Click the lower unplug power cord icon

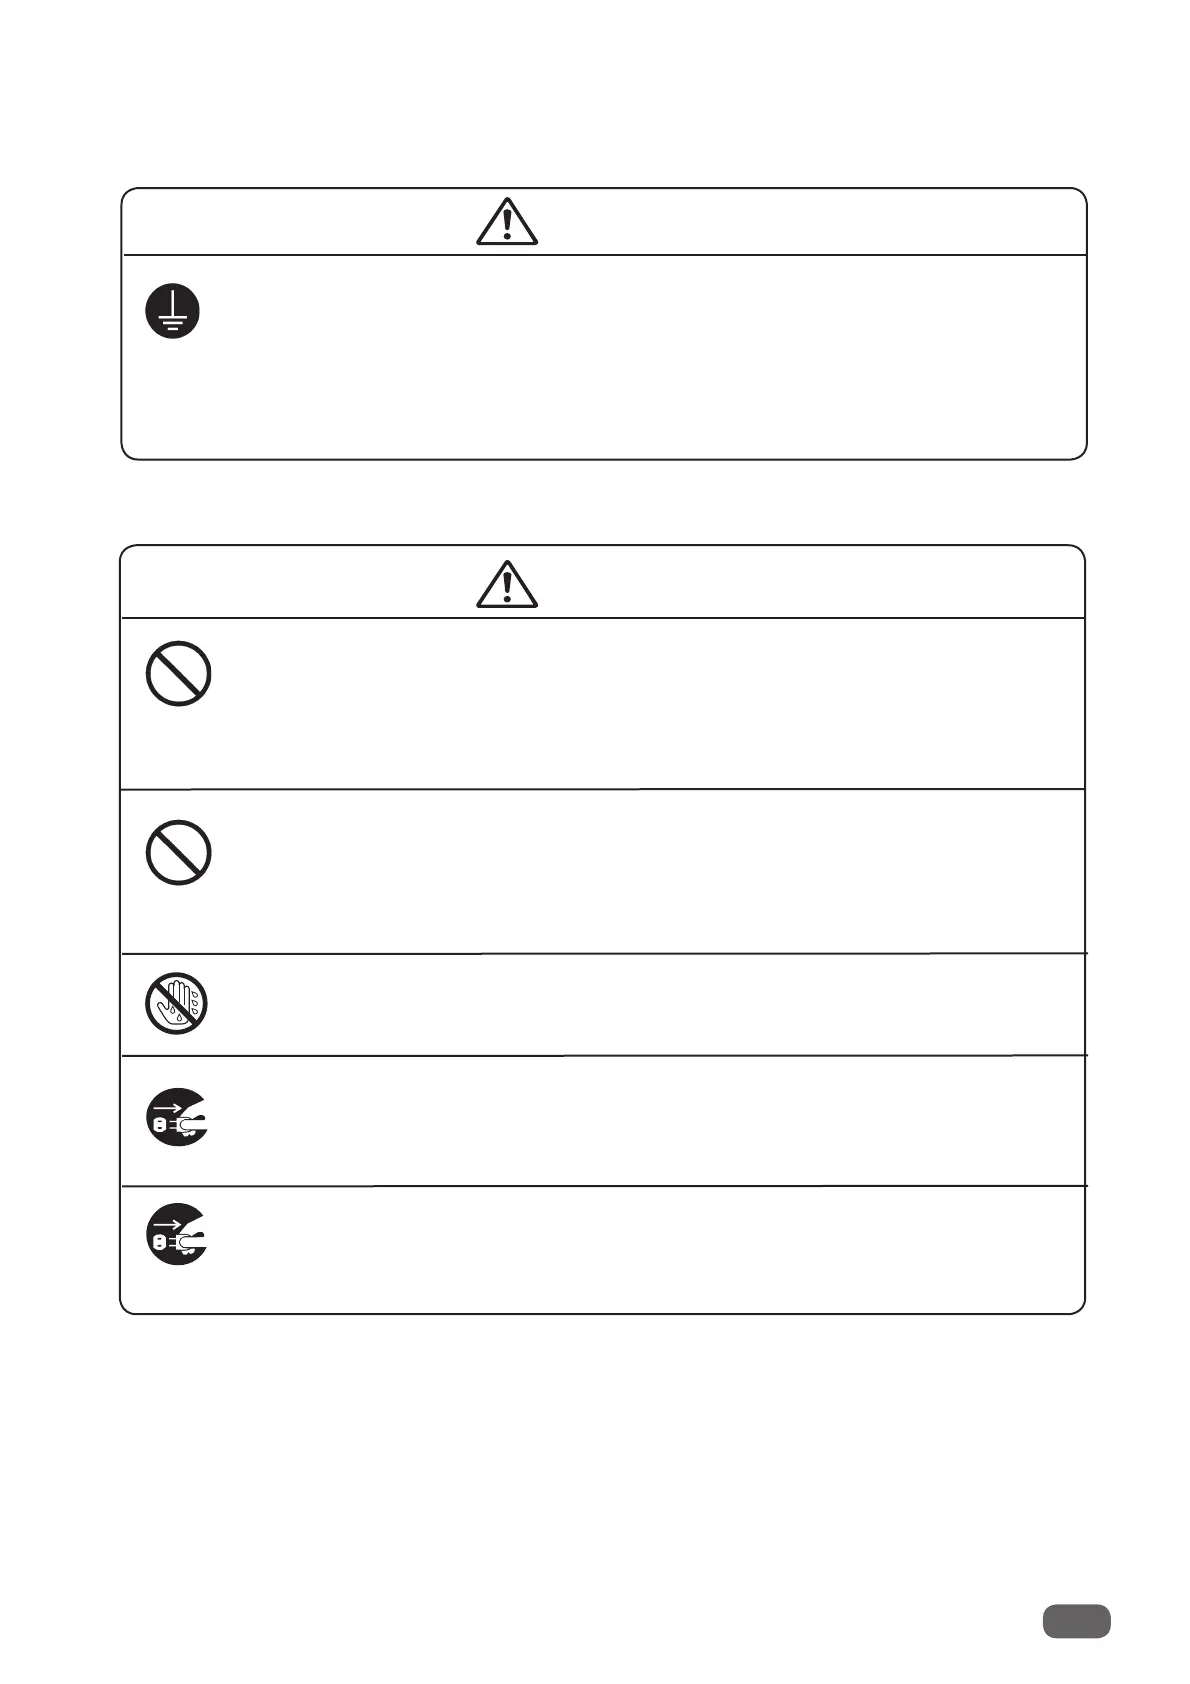coord(177,1234)
